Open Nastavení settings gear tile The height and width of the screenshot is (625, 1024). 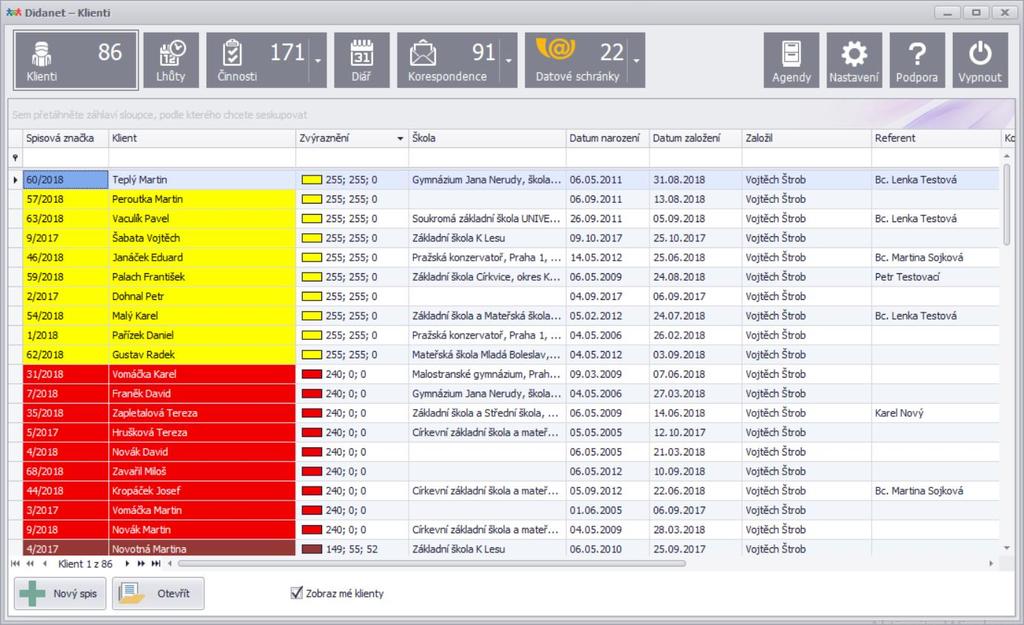(854, 60)
